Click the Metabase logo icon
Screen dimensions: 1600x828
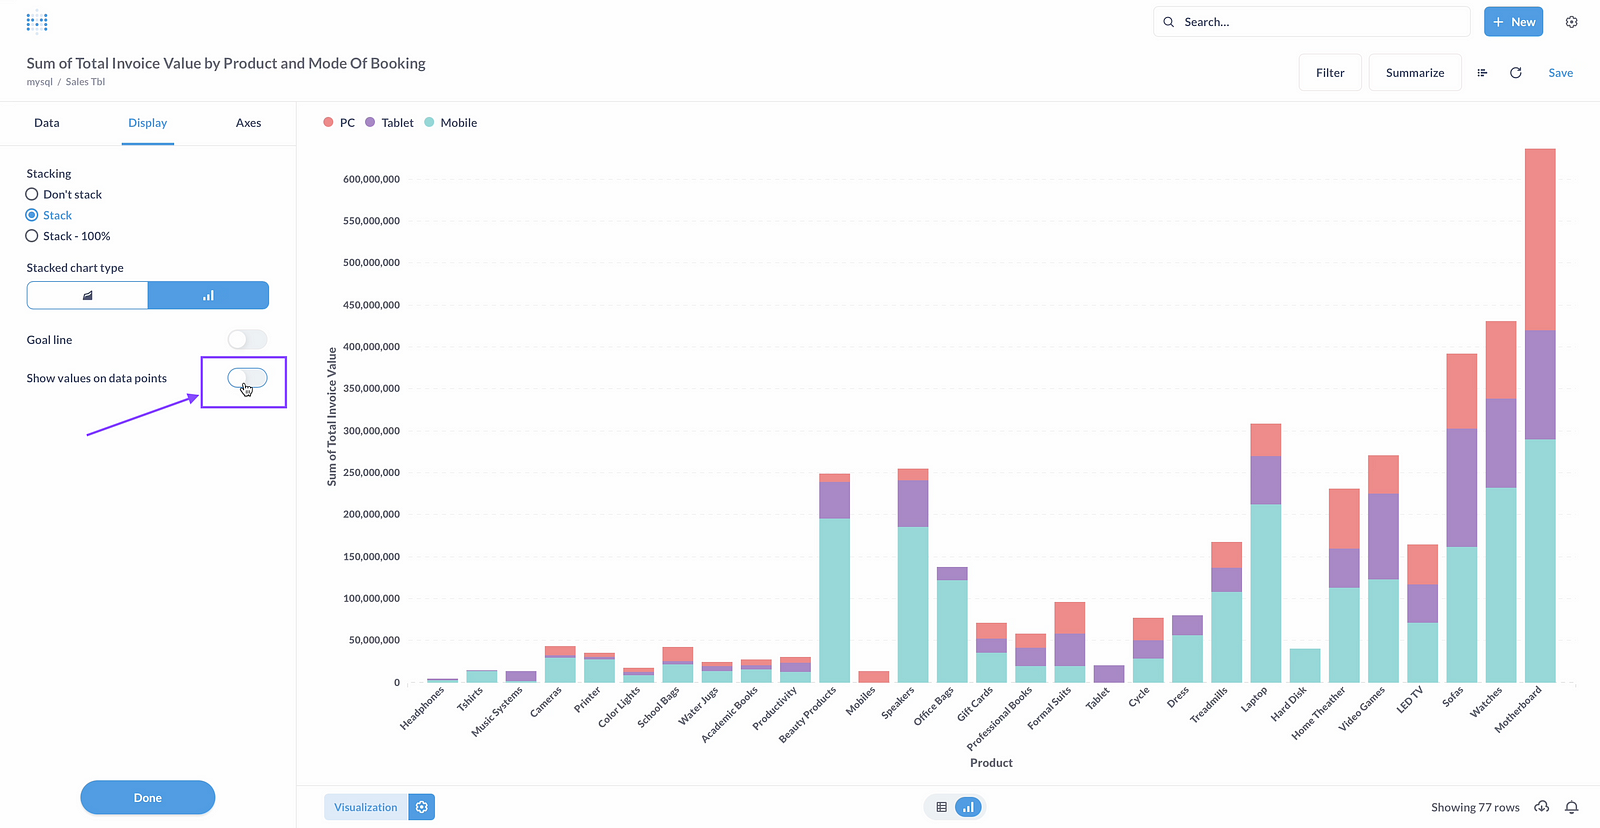tap(37, 22)
